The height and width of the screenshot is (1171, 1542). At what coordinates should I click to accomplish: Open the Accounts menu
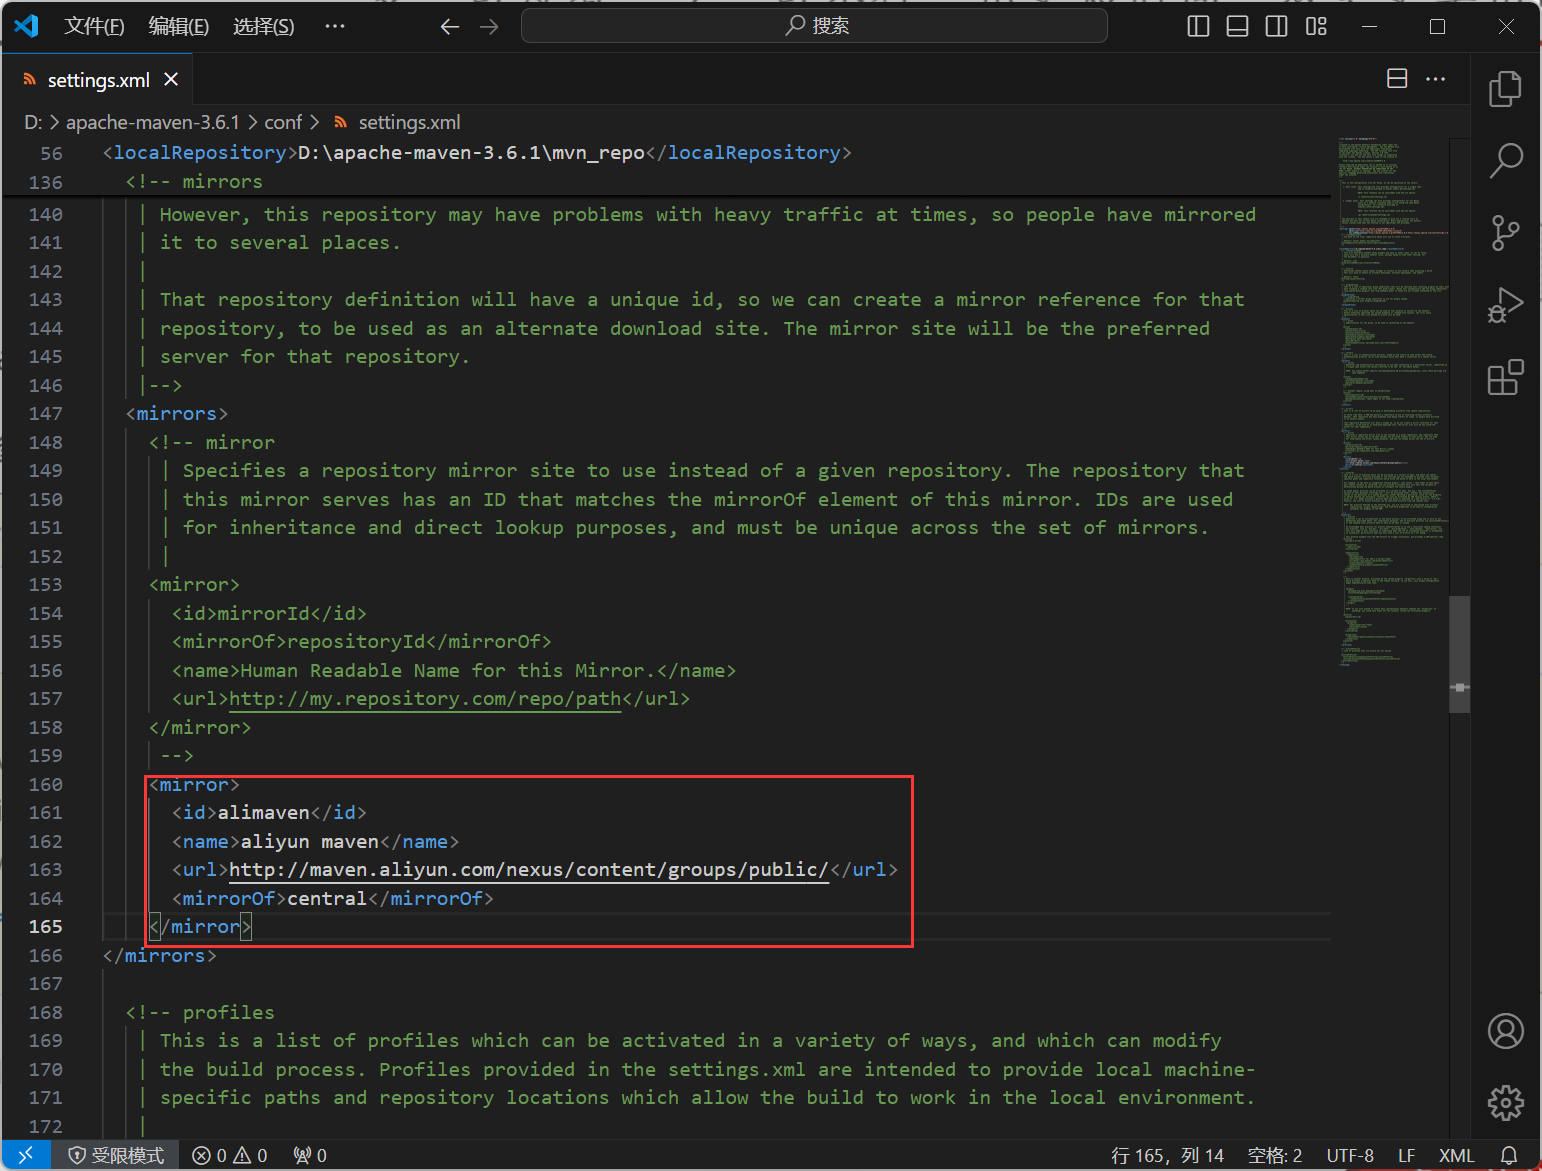click(x=1505, y=1031)
